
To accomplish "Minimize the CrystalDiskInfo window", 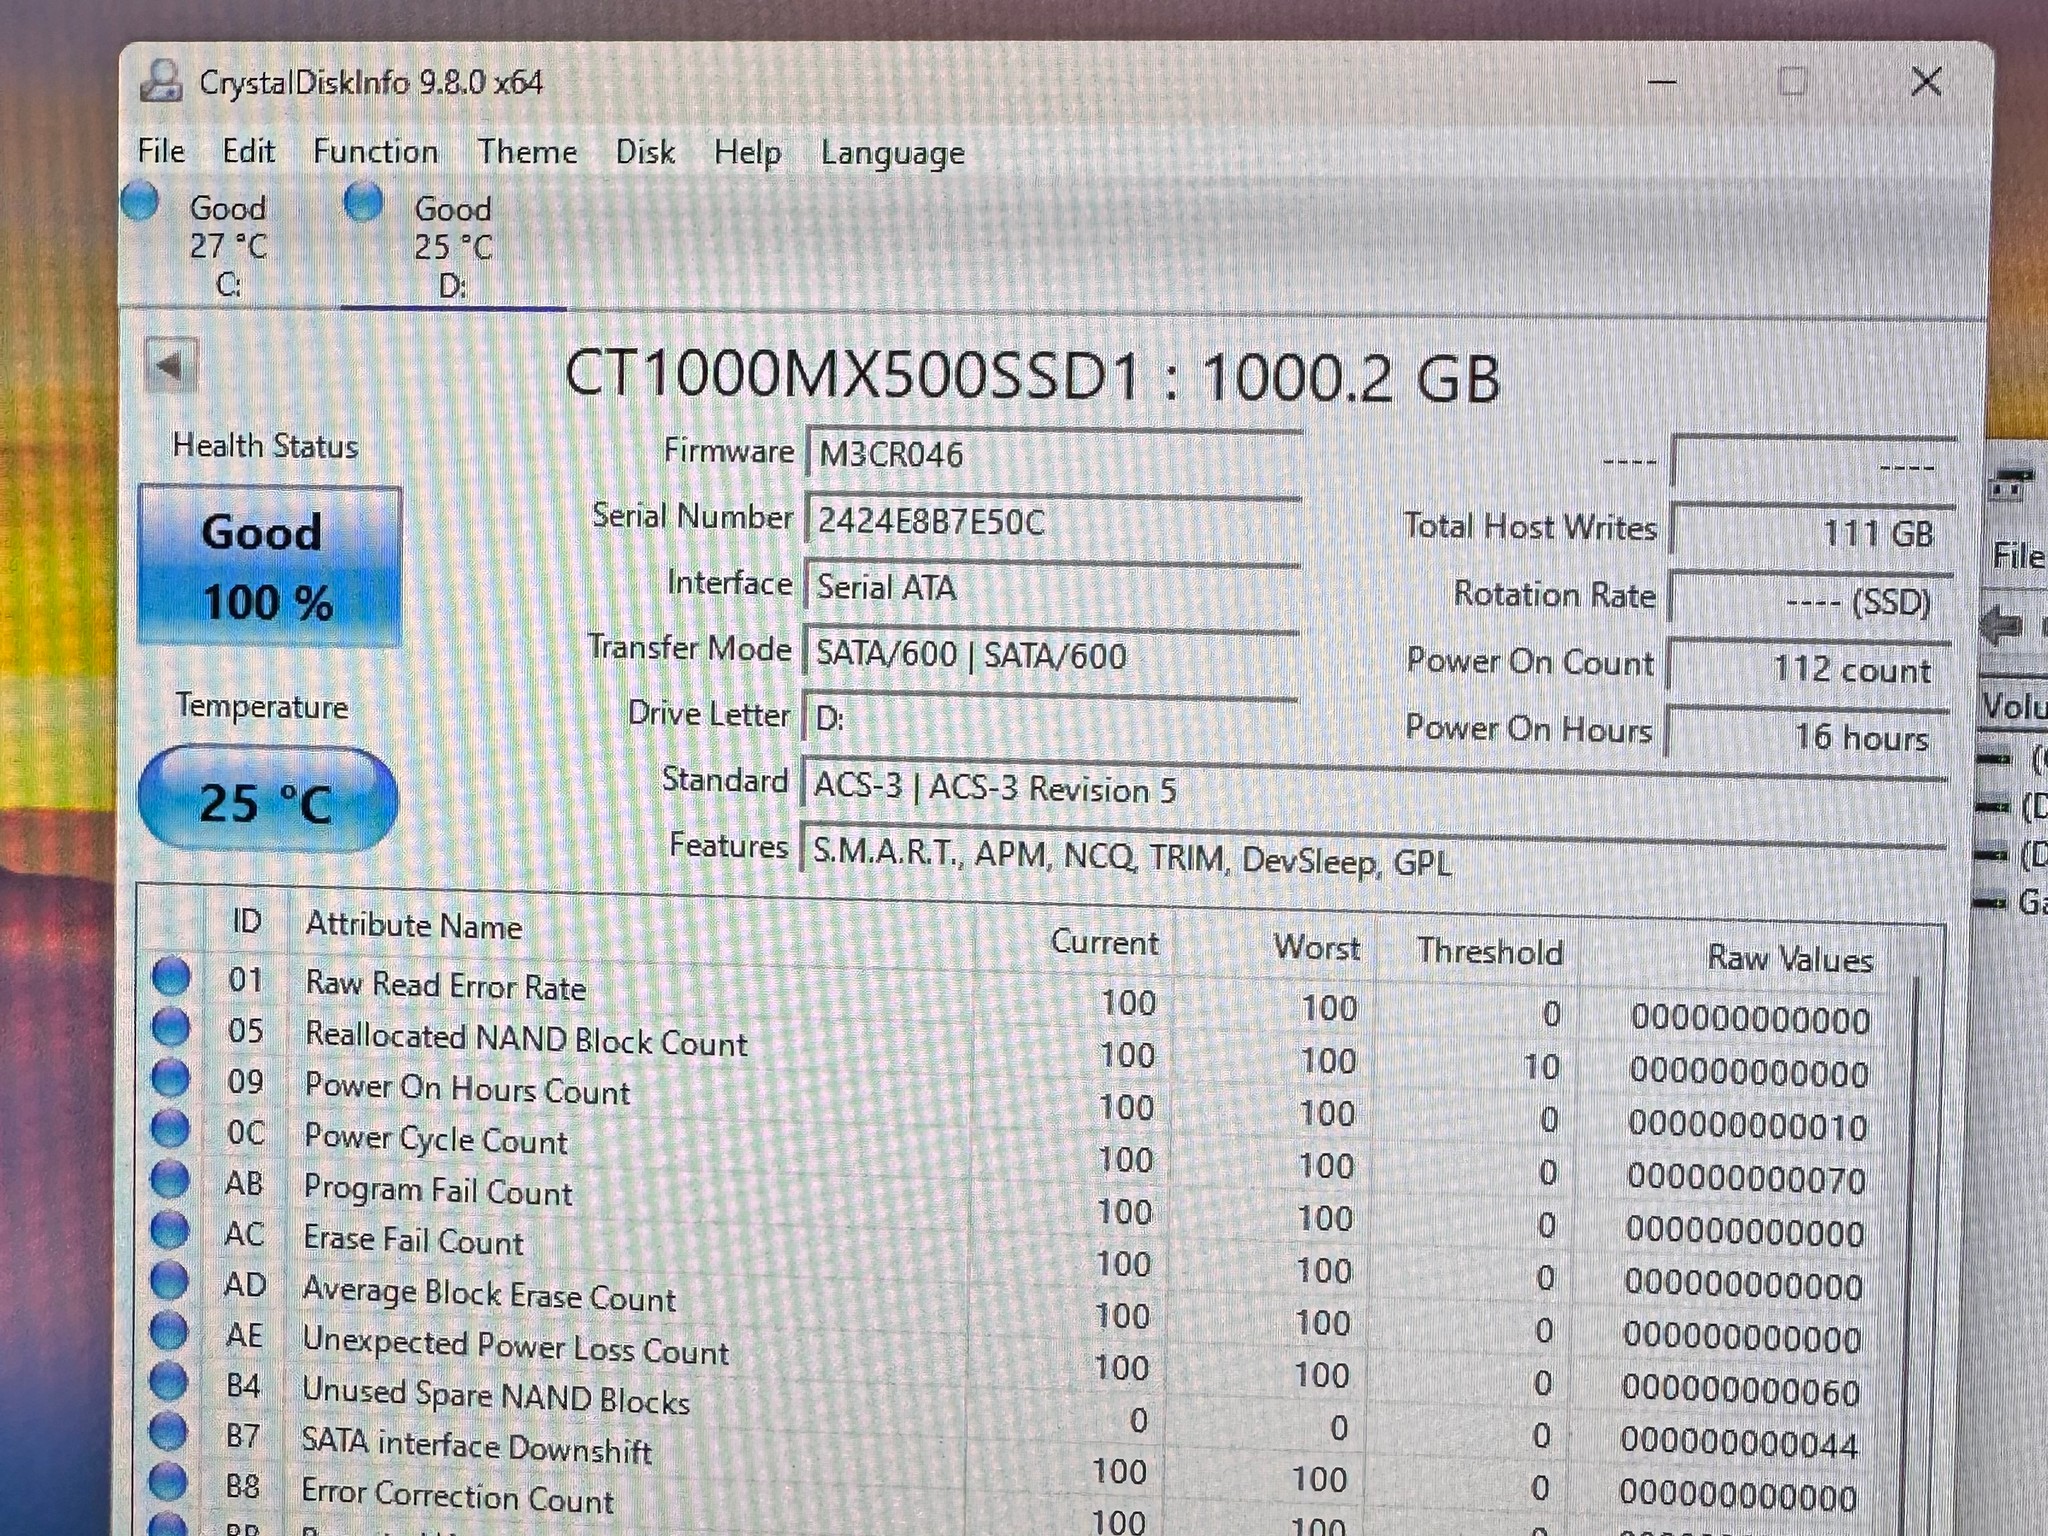I will 1662,81.
